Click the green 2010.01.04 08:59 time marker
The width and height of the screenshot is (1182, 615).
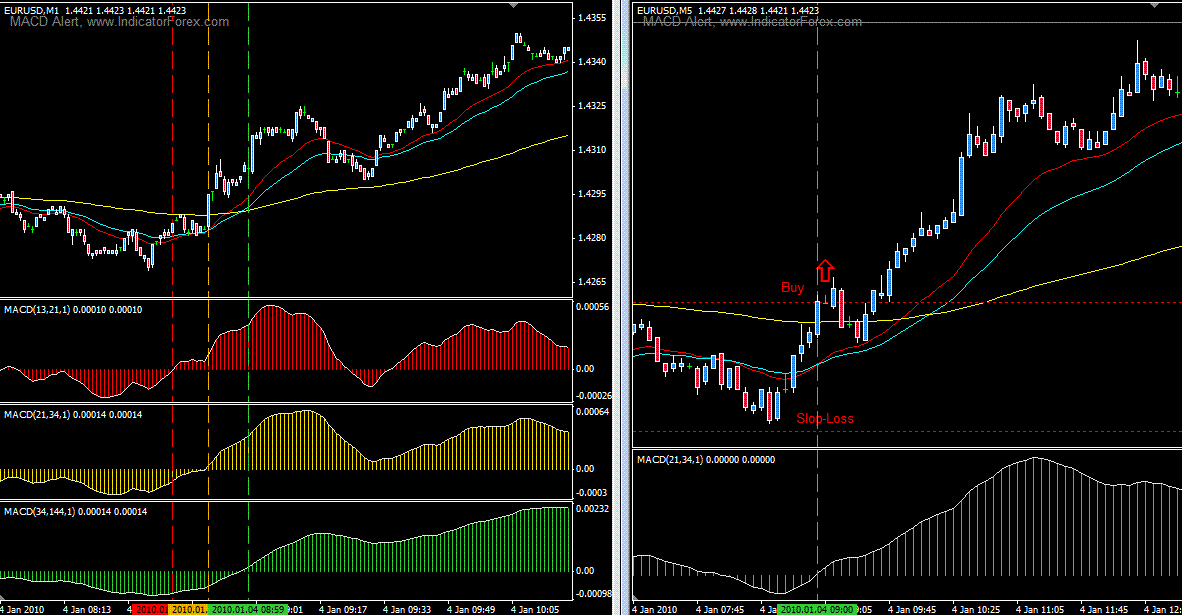[249, 608]
